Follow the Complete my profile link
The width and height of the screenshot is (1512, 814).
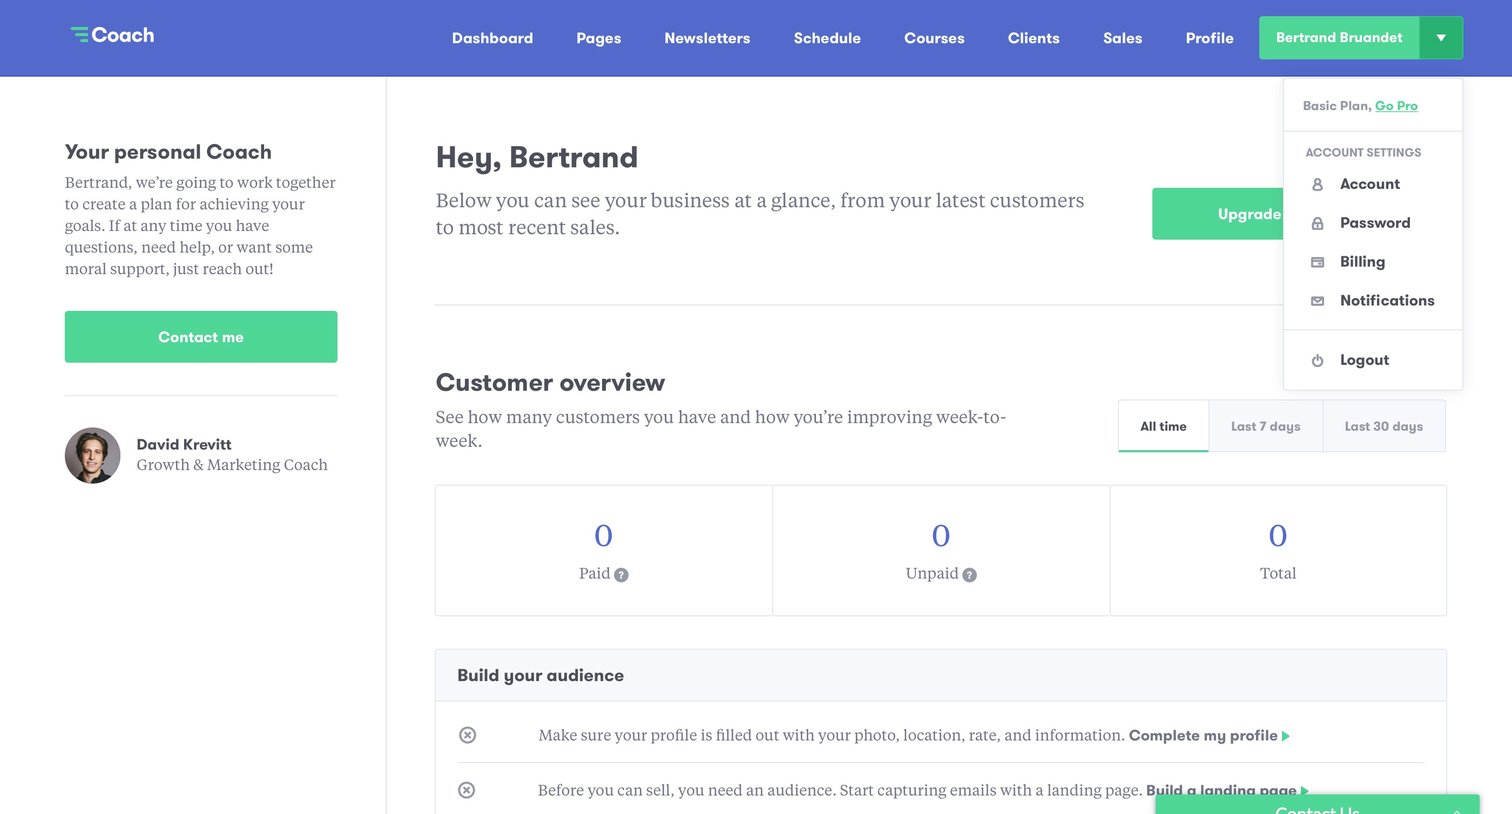click(1203, 736)
